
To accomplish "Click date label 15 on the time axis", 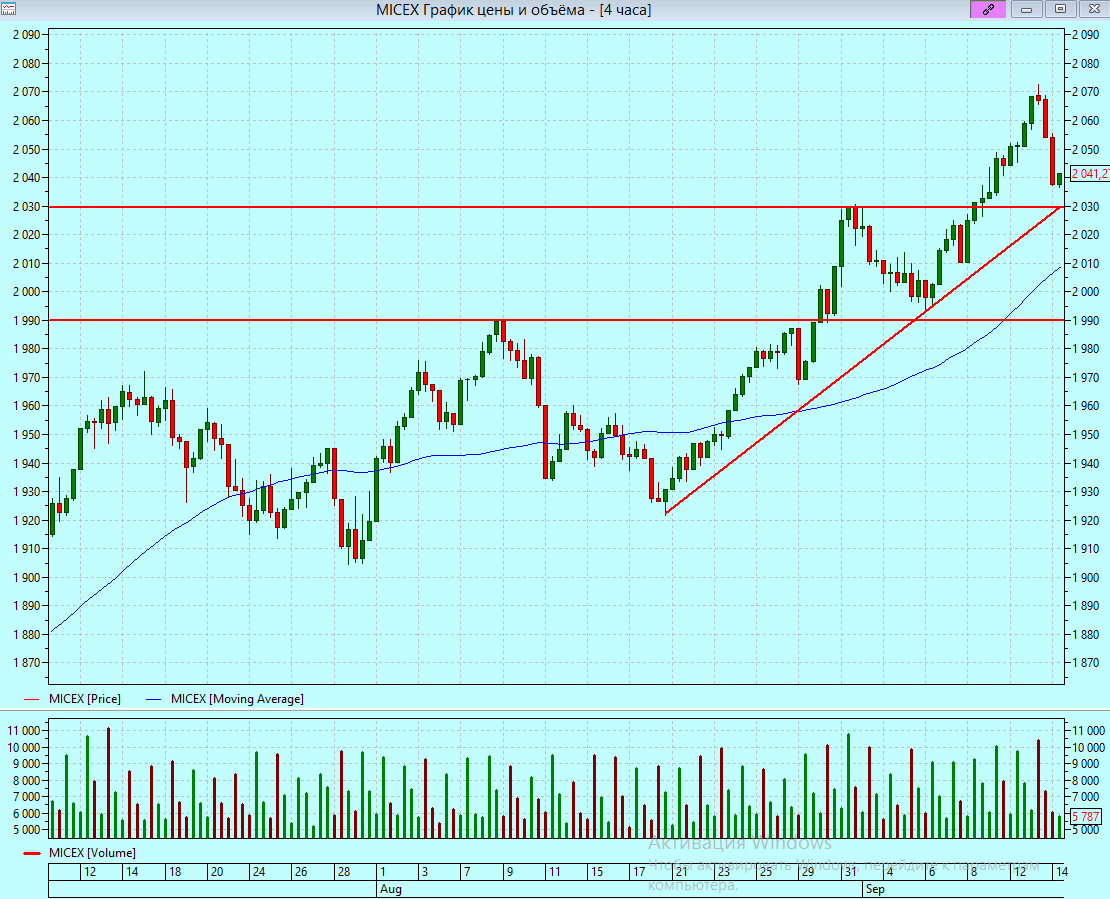I will click(597, 871).
